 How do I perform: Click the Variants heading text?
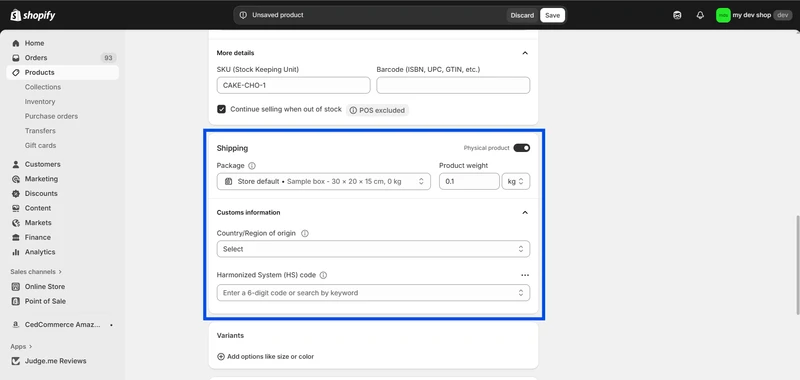(230, 336)
